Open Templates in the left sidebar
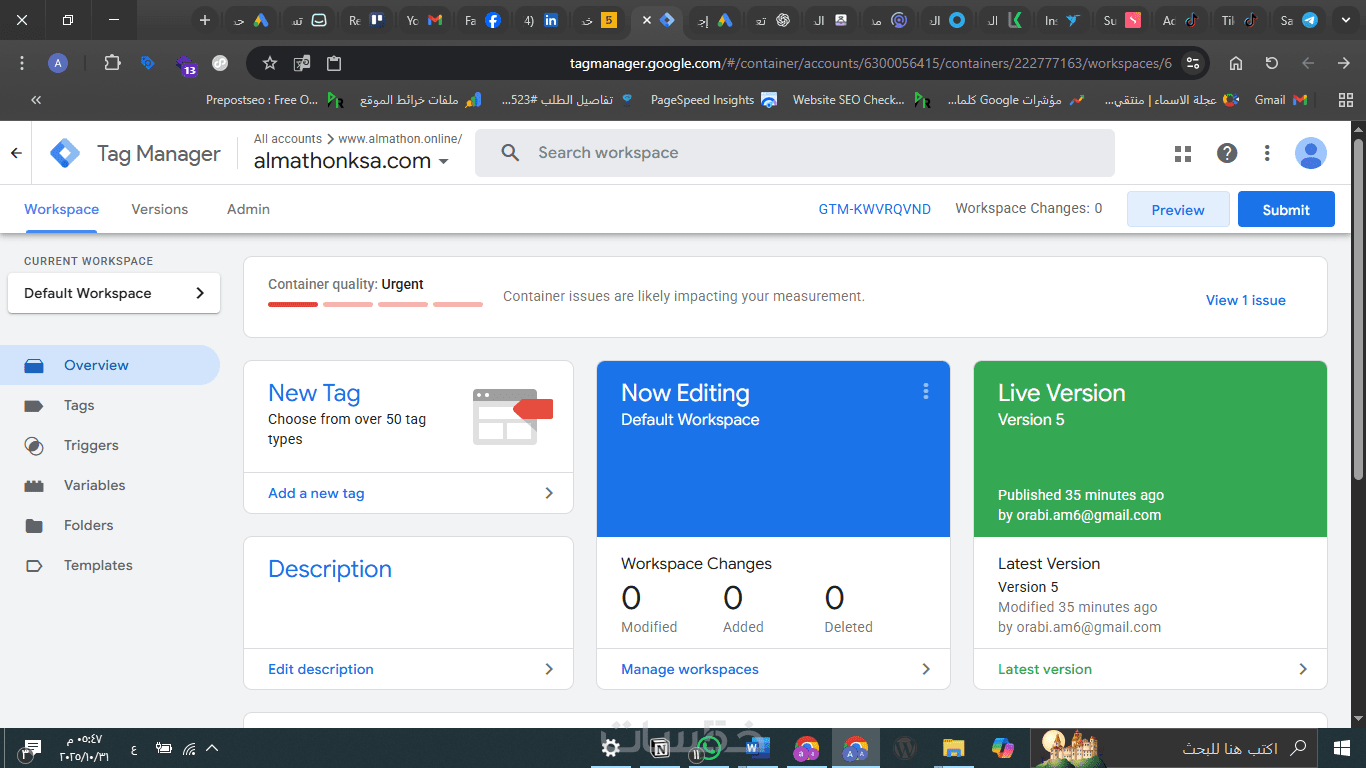Screen dimensions: 1366x768 point(98,565)
